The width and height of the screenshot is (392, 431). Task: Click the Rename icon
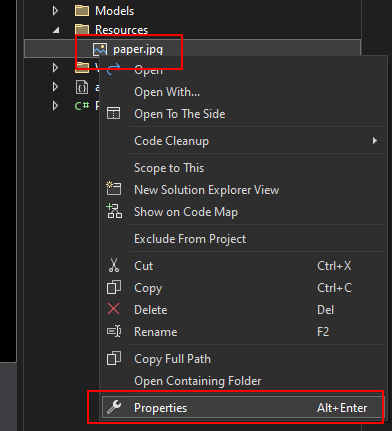114,331
